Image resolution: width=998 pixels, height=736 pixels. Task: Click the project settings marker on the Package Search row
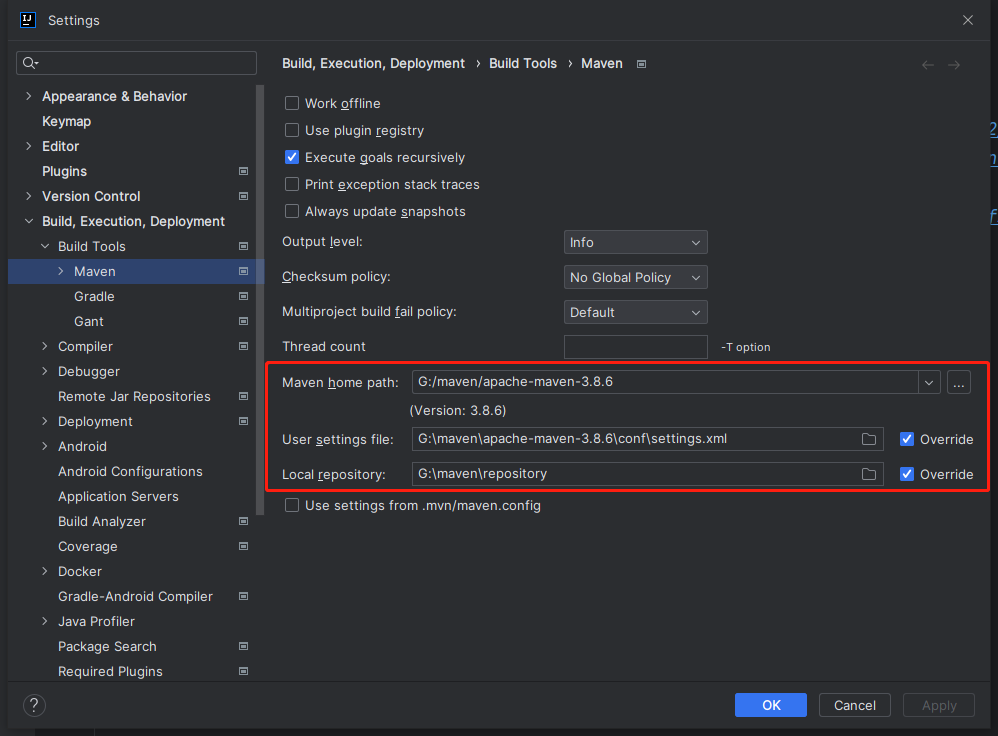pyautogui.click(x=243, y=646)
